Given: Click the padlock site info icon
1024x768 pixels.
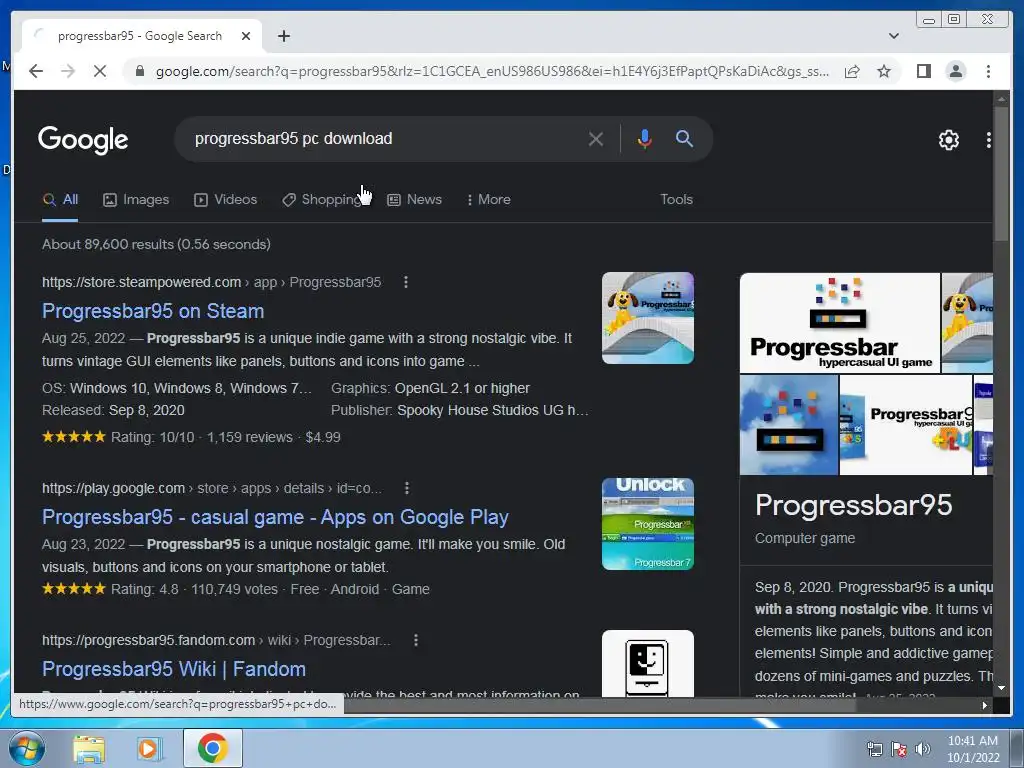Looking at the screenshot, I should pos(139,71).
